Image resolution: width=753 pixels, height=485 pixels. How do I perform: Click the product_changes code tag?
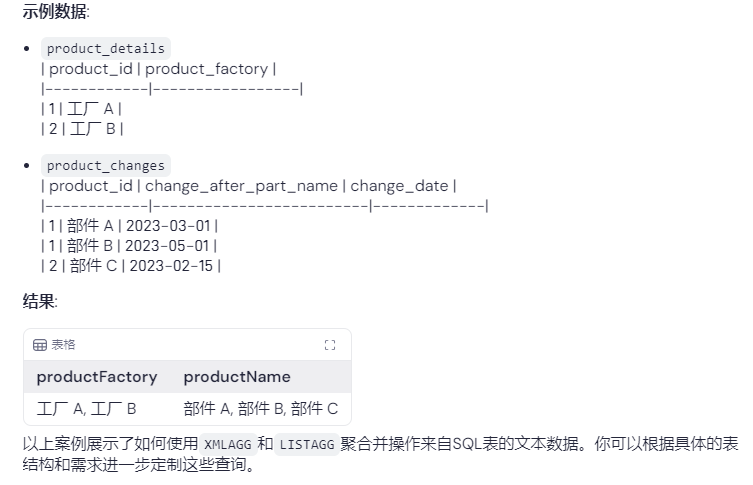[x=106, y=166]
